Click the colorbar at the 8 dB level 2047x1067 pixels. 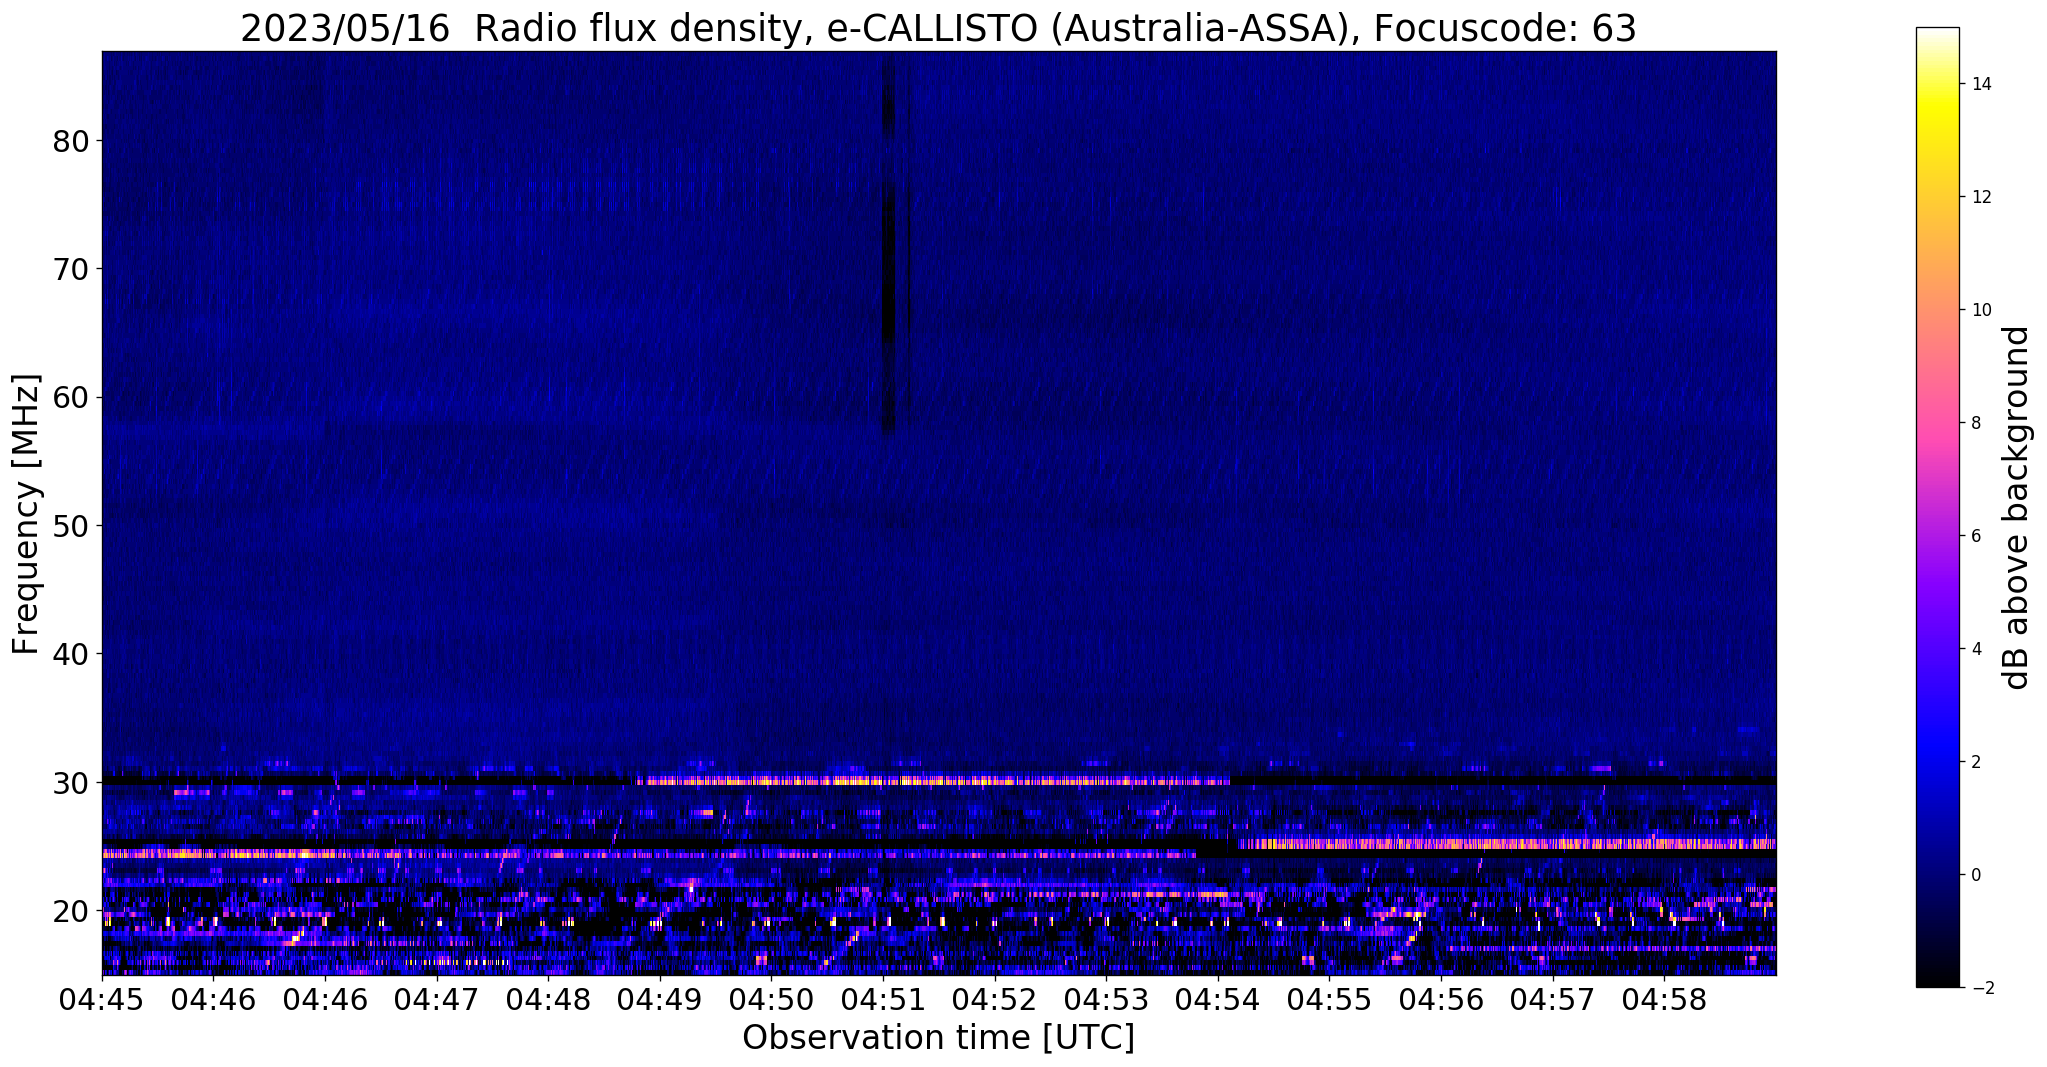pyautogui.click(x=1937, y=423)
